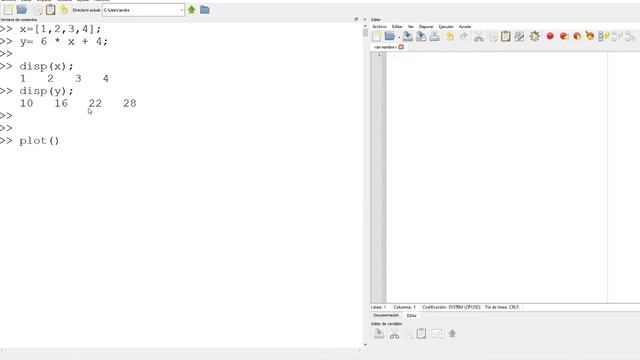Click Save icon in variable editor toolbar
This screenshot has height=360, width=640.
coord(379,334)
